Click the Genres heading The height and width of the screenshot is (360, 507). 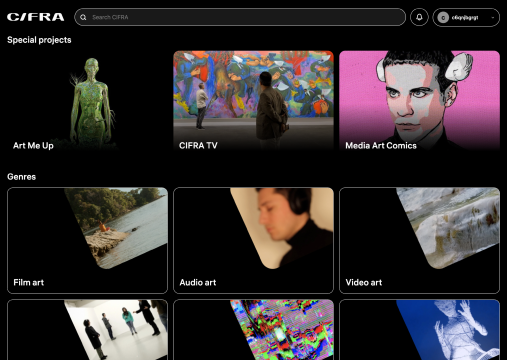[x=22, y=177]
